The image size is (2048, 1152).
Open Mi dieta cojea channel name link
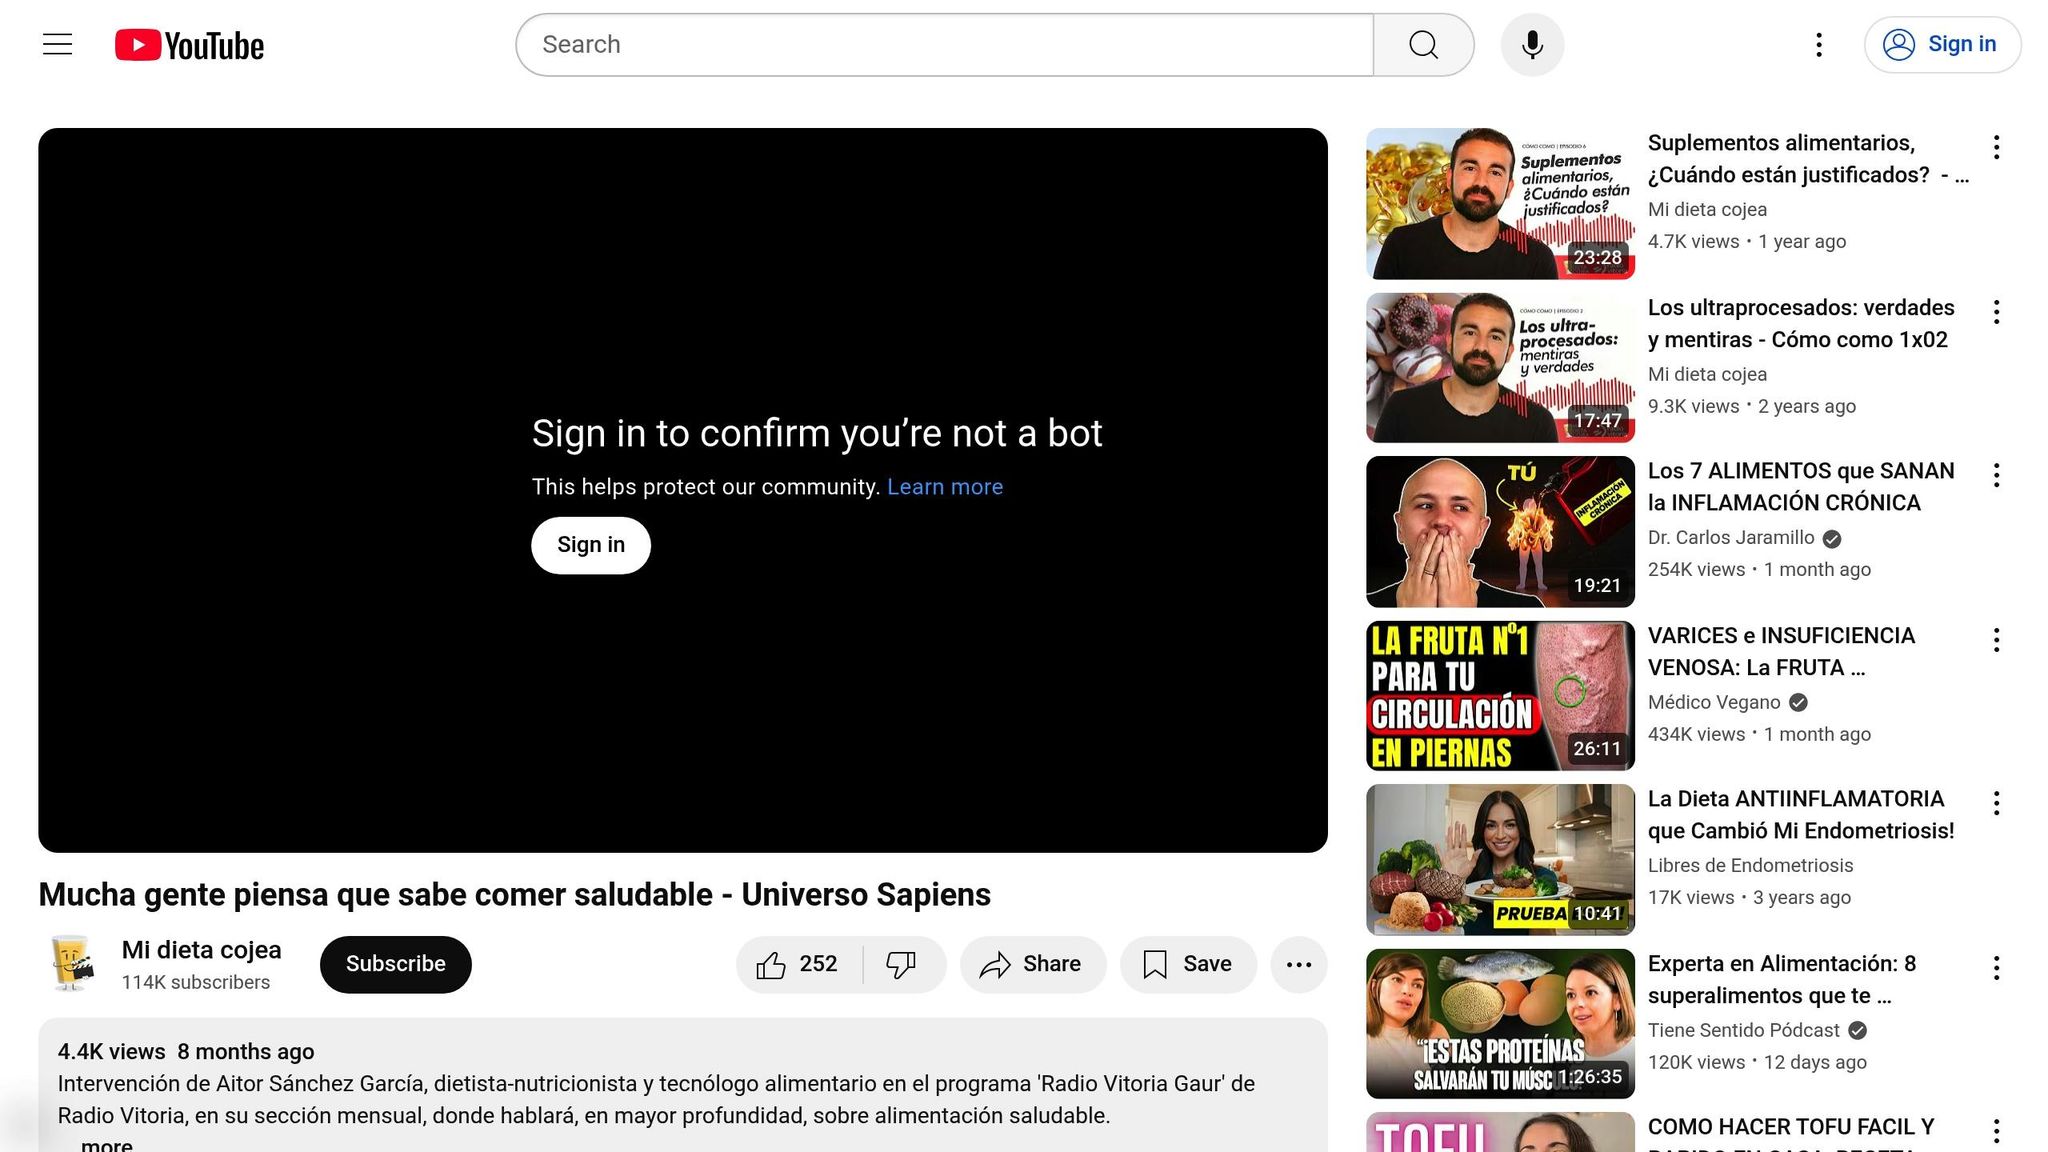[201, 950]
